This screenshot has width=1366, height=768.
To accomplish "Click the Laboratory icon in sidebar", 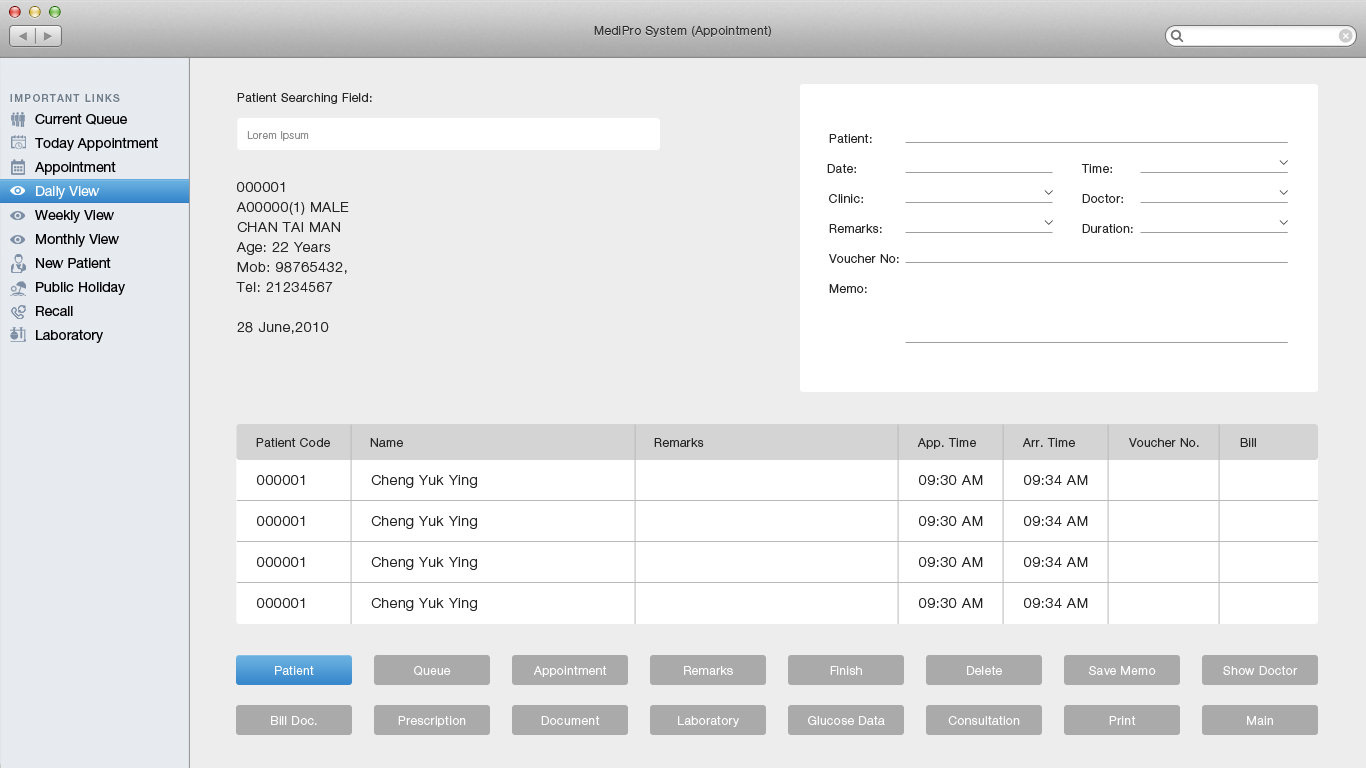I will pyautogui.click(x=18, y=335).
